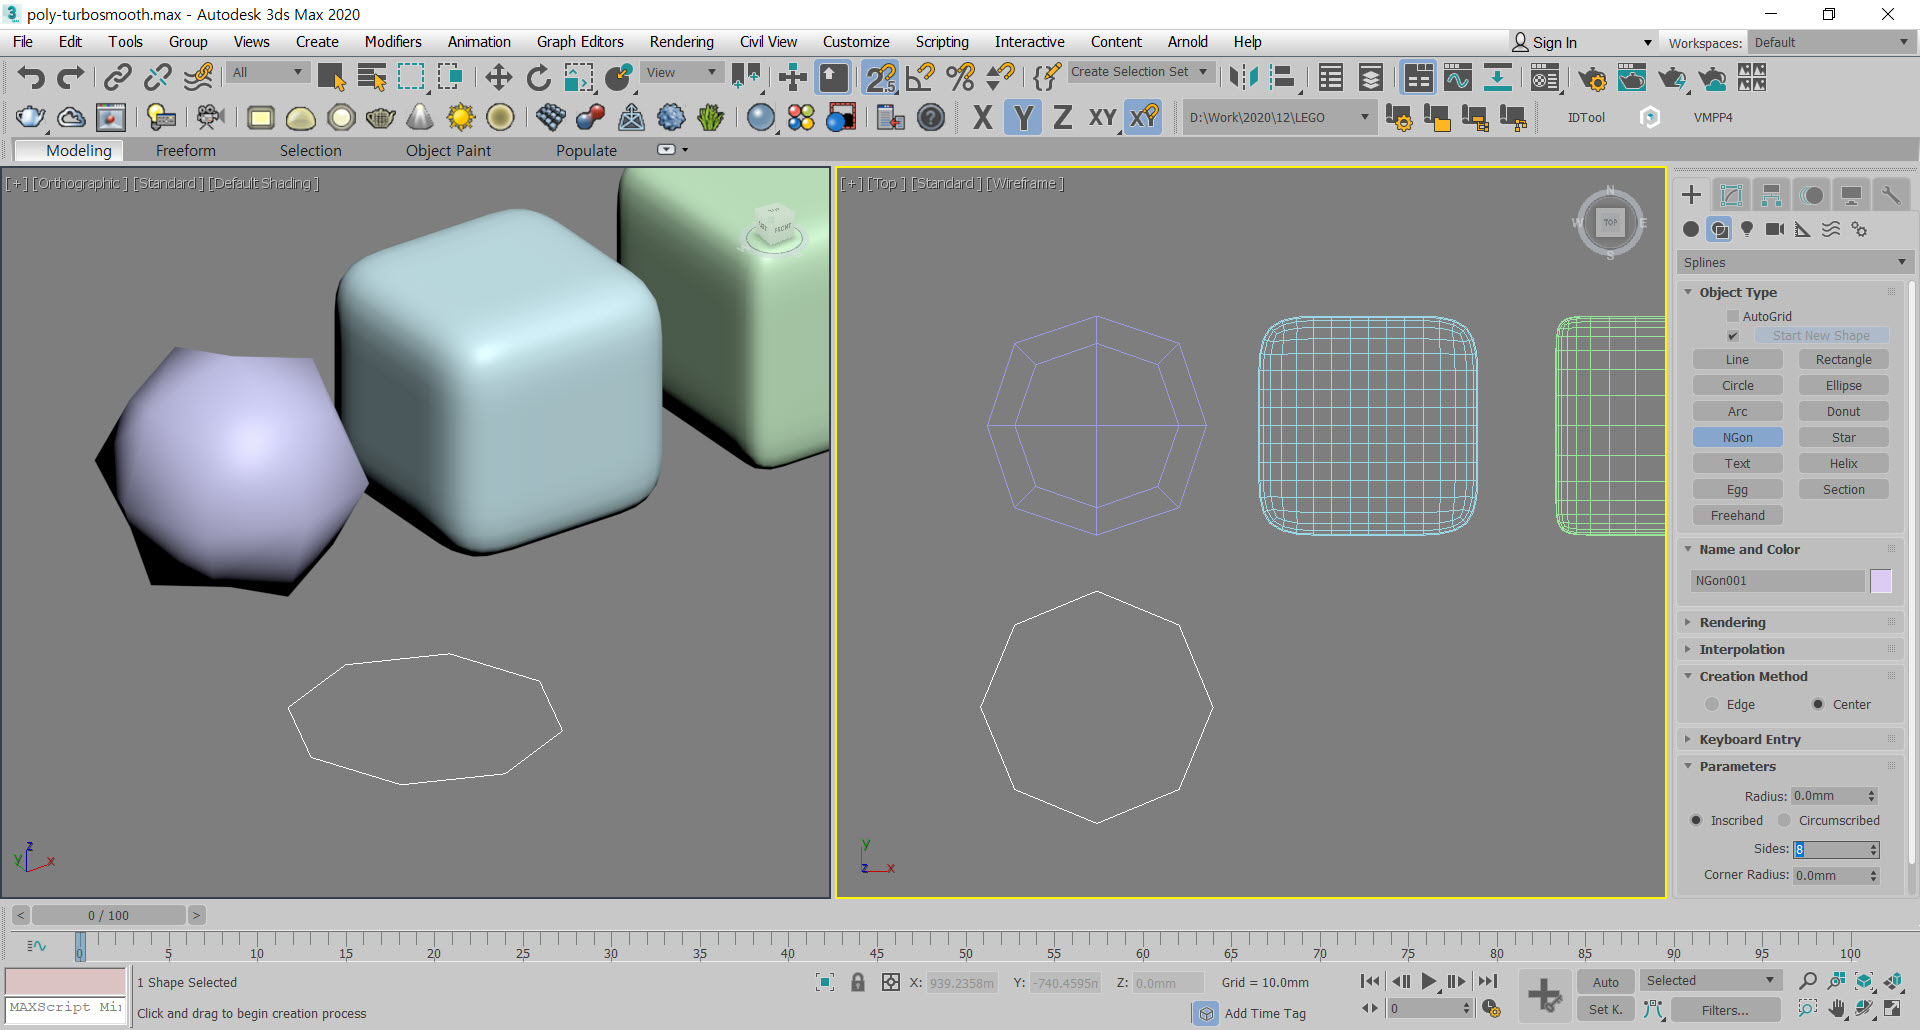The image size is (1920, 1030).
Task: Click the Sides value field
Action: pyautogui.click(x=1829, y=849)
